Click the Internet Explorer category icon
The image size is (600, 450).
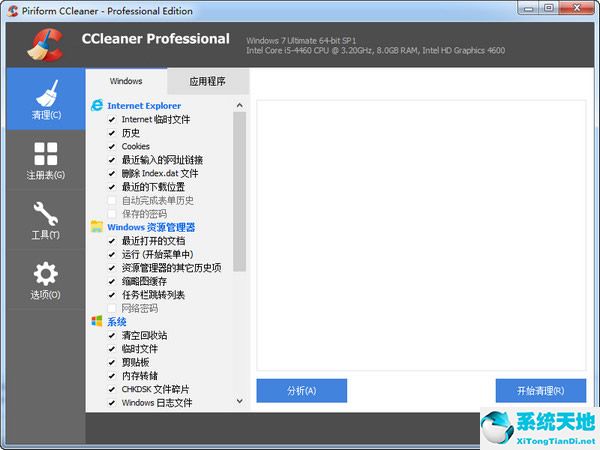coord(97,105)
